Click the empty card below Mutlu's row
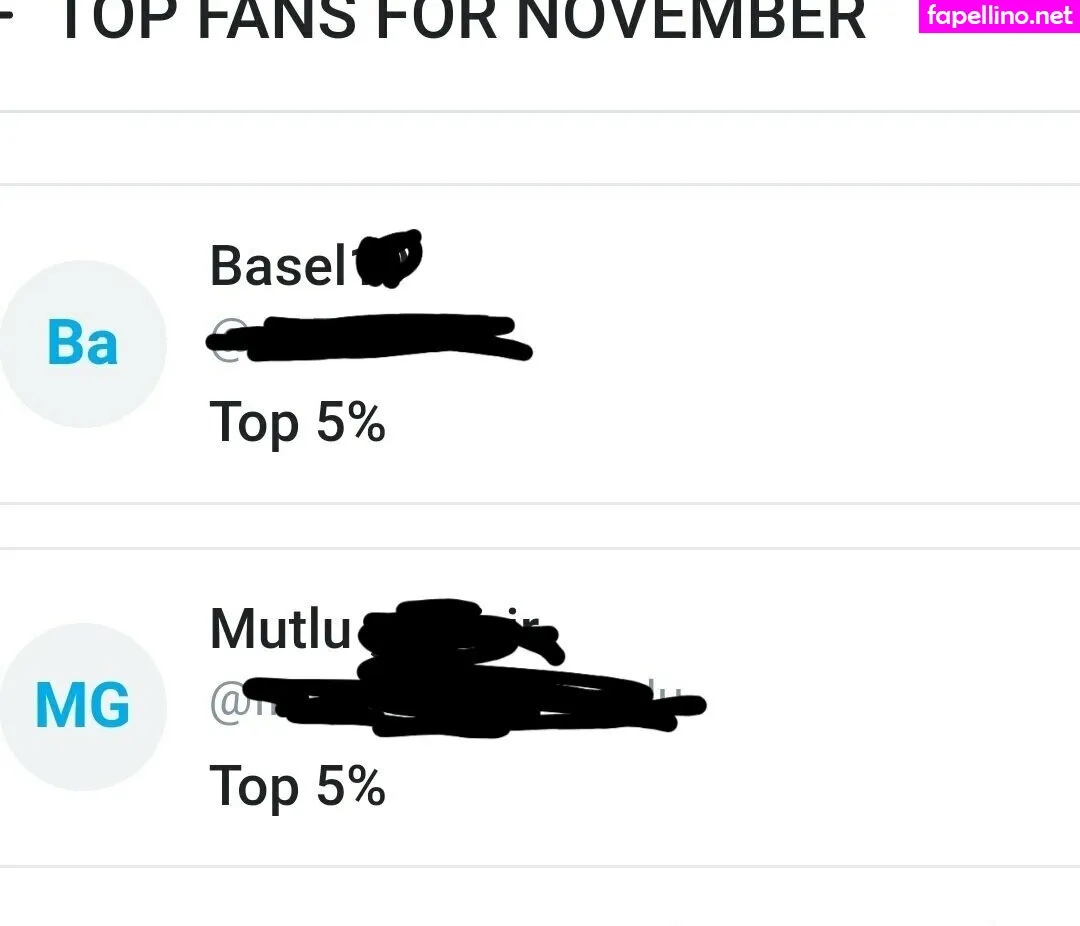 tap(540, 898)
